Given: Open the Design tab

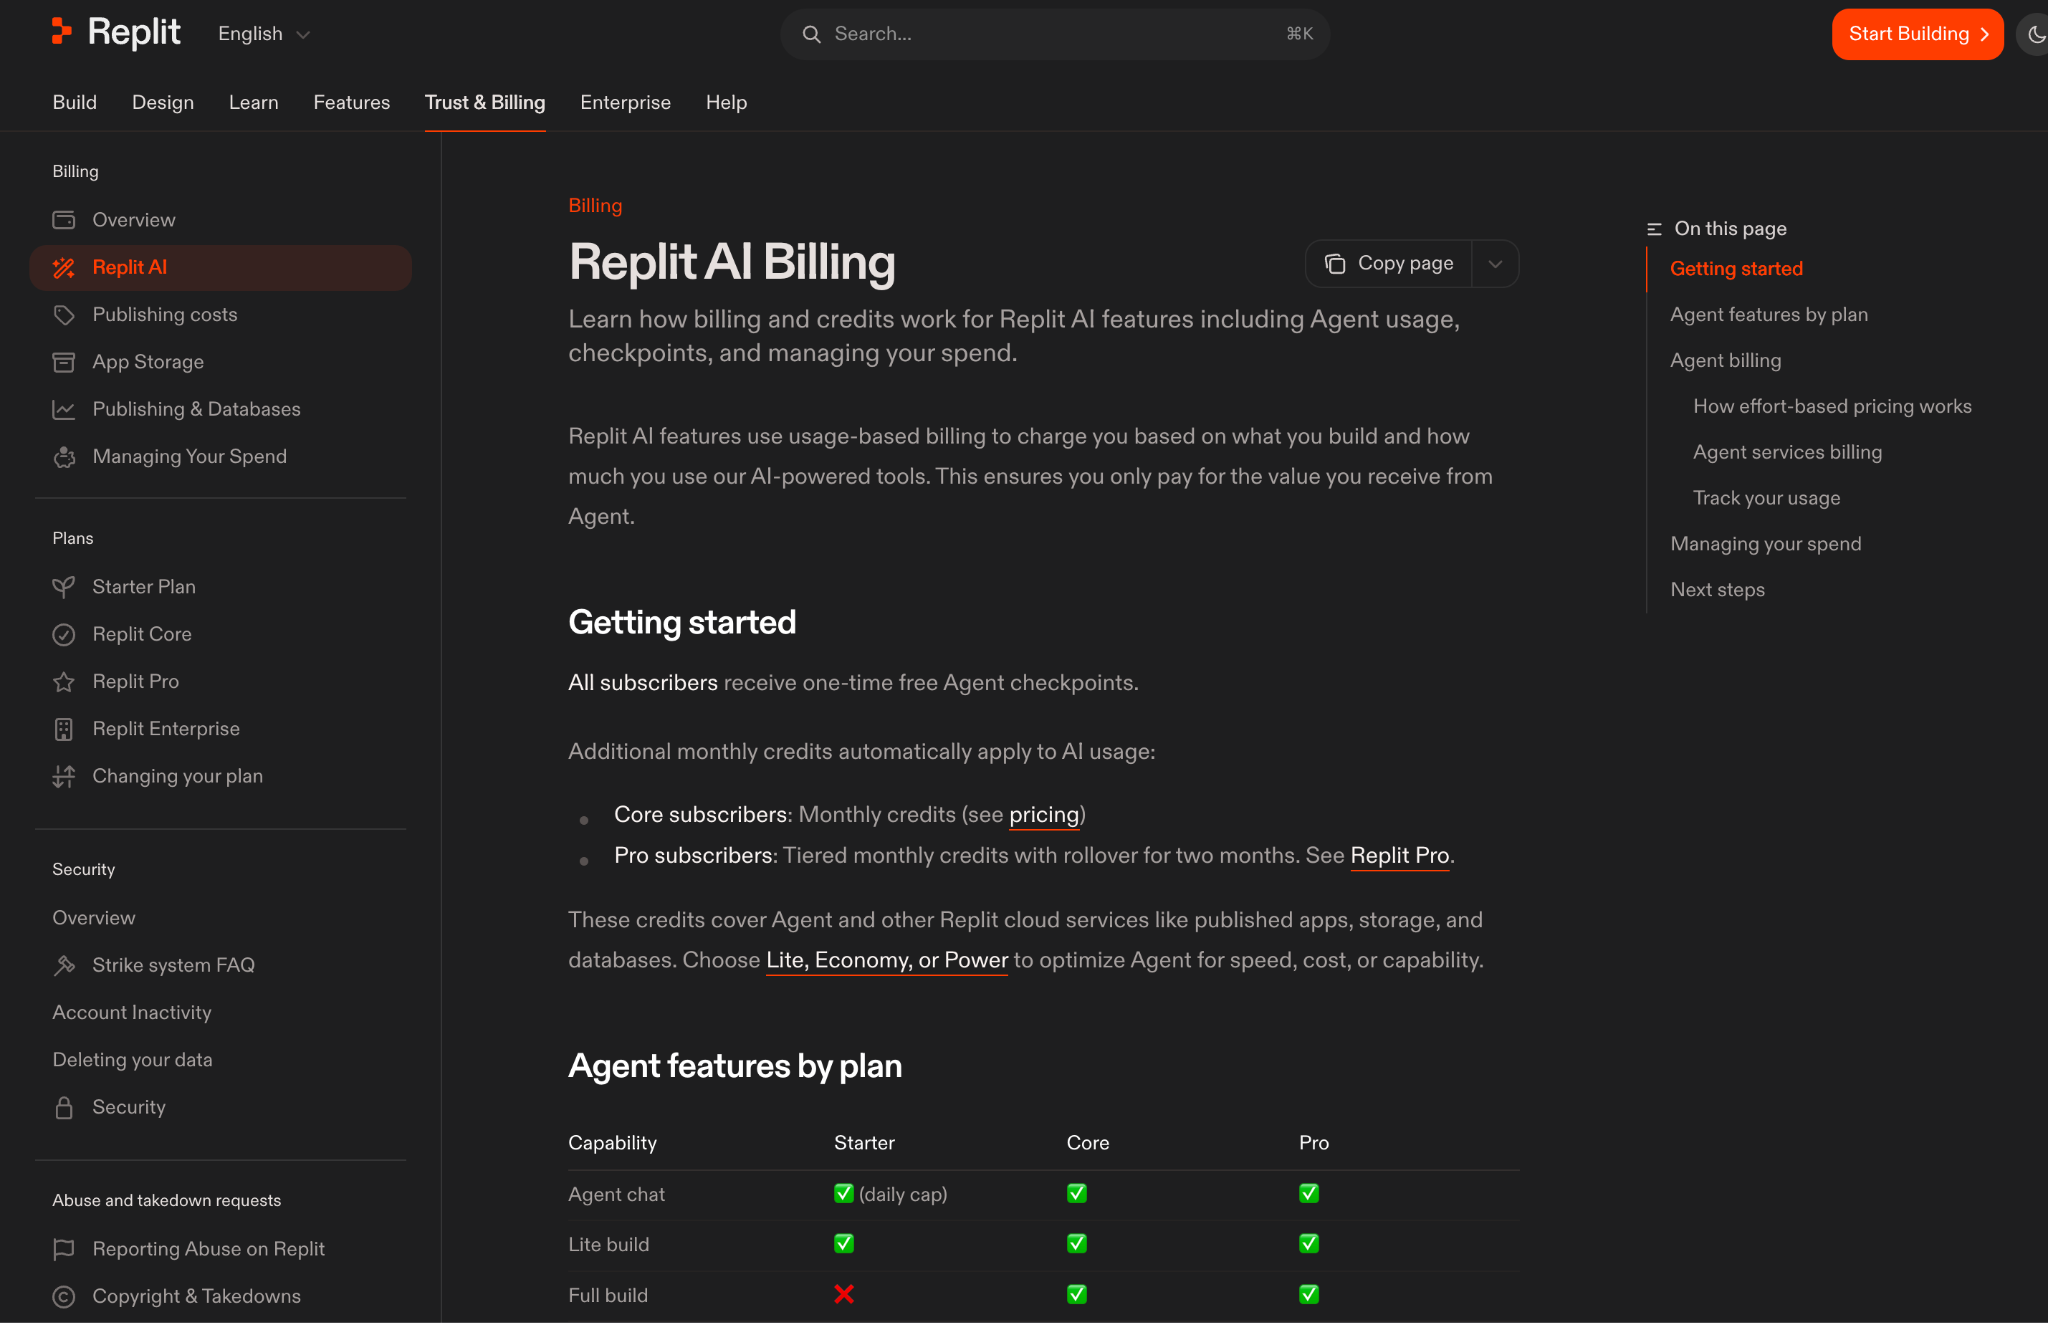Looking at the screenshot, I should [163, 102].
